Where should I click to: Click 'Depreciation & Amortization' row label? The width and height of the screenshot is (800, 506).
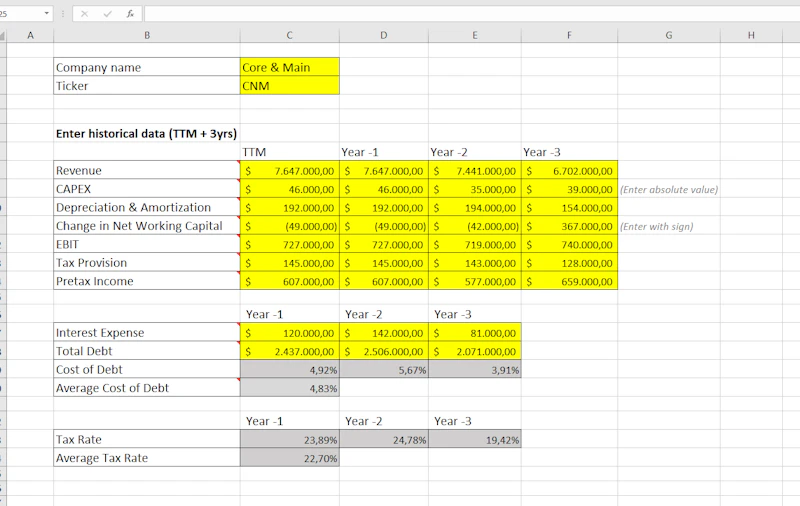[x=147, y=207]
